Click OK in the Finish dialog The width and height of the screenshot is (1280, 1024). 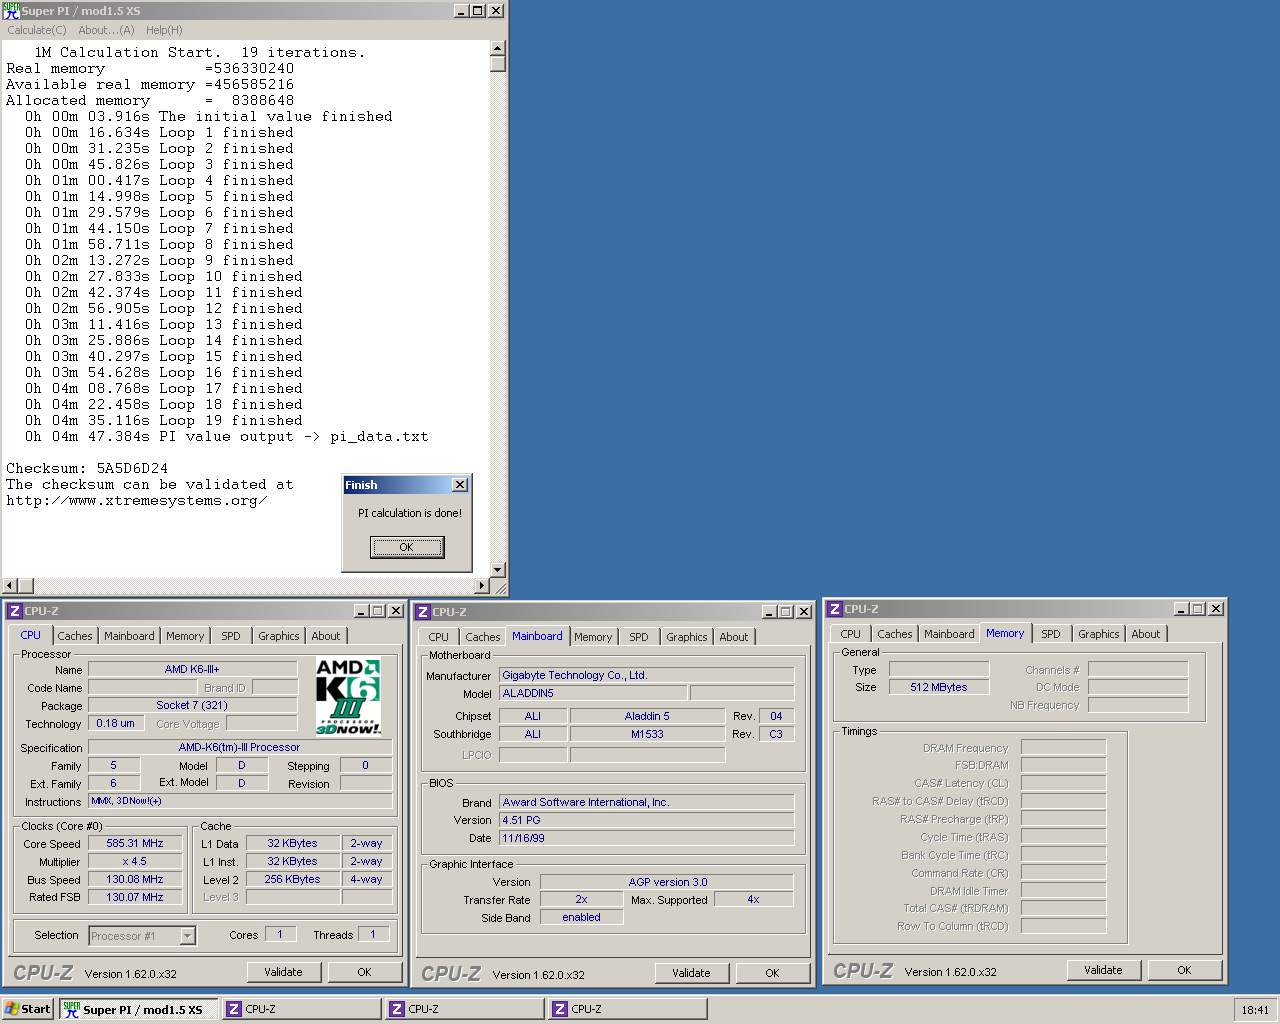407,547
